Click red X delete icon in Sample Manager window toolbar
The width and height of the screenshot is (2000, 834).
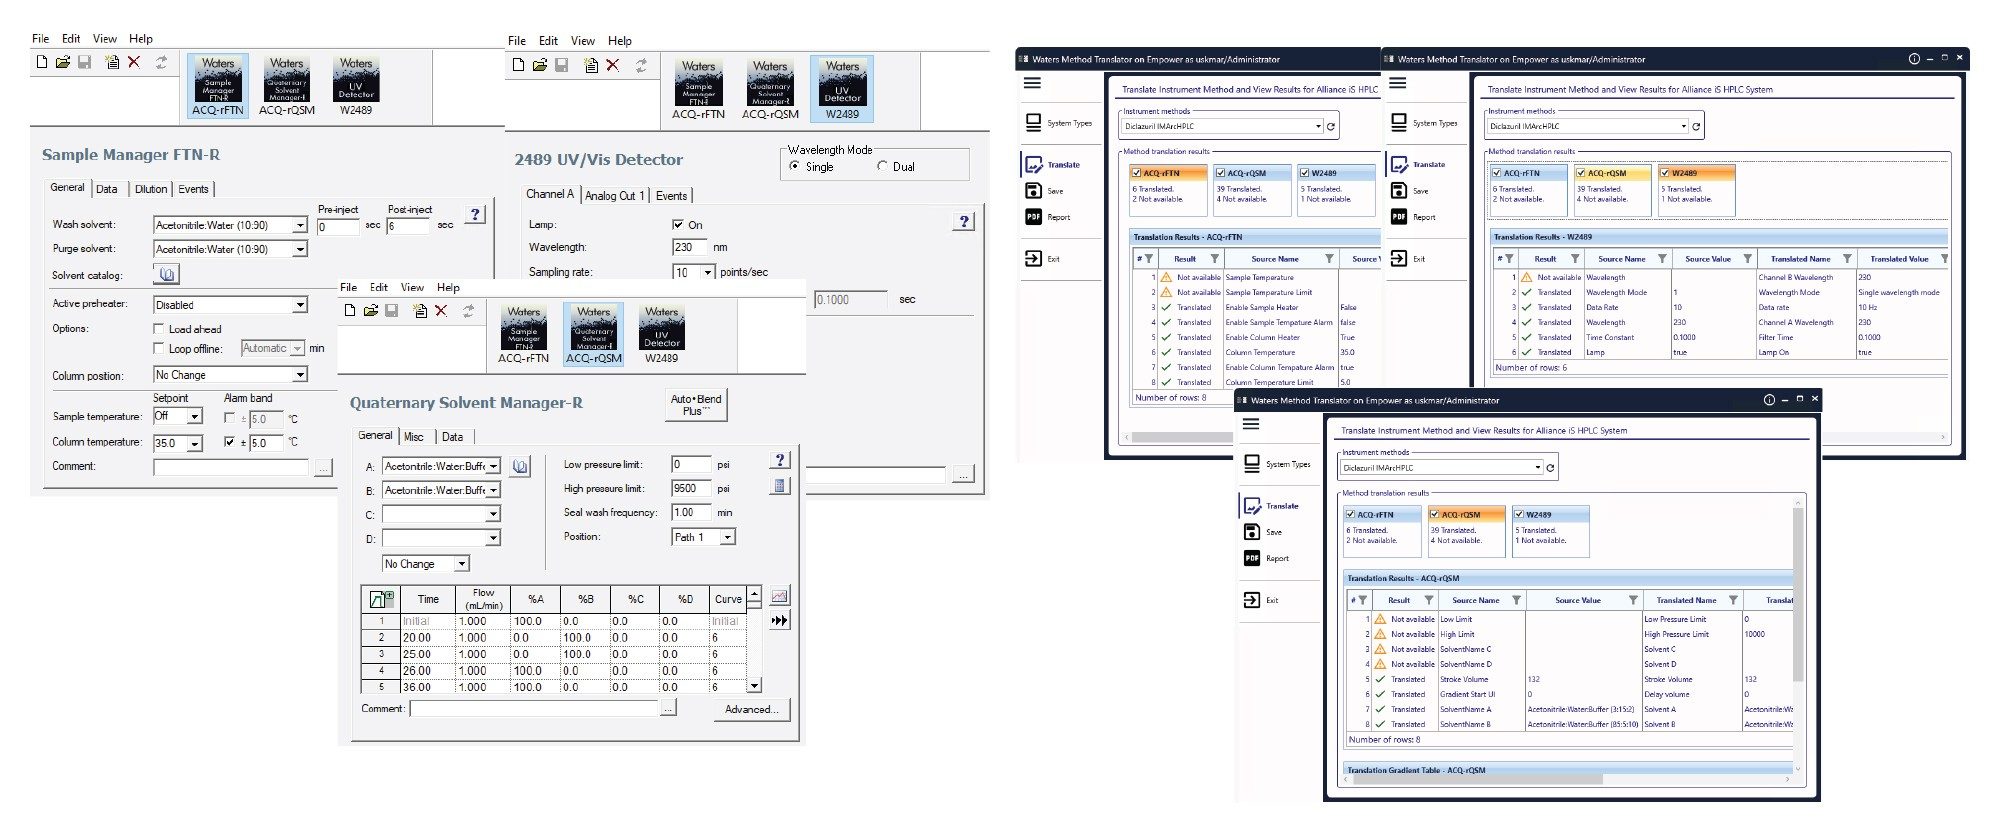point(134,62)
